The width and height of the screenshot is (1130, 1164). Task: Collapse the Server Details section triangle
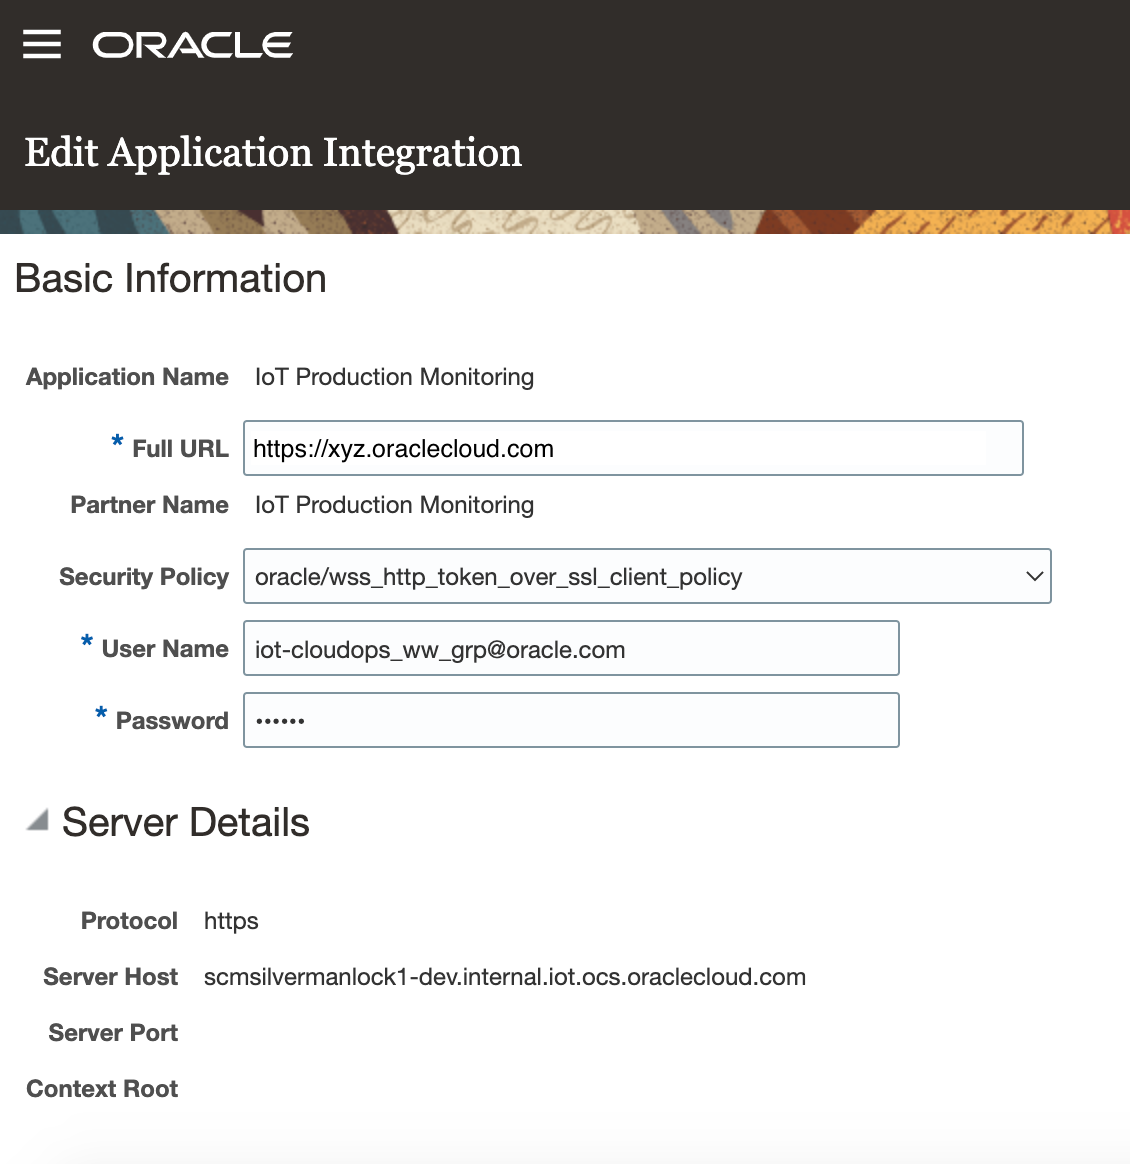(x=38, y=821)
